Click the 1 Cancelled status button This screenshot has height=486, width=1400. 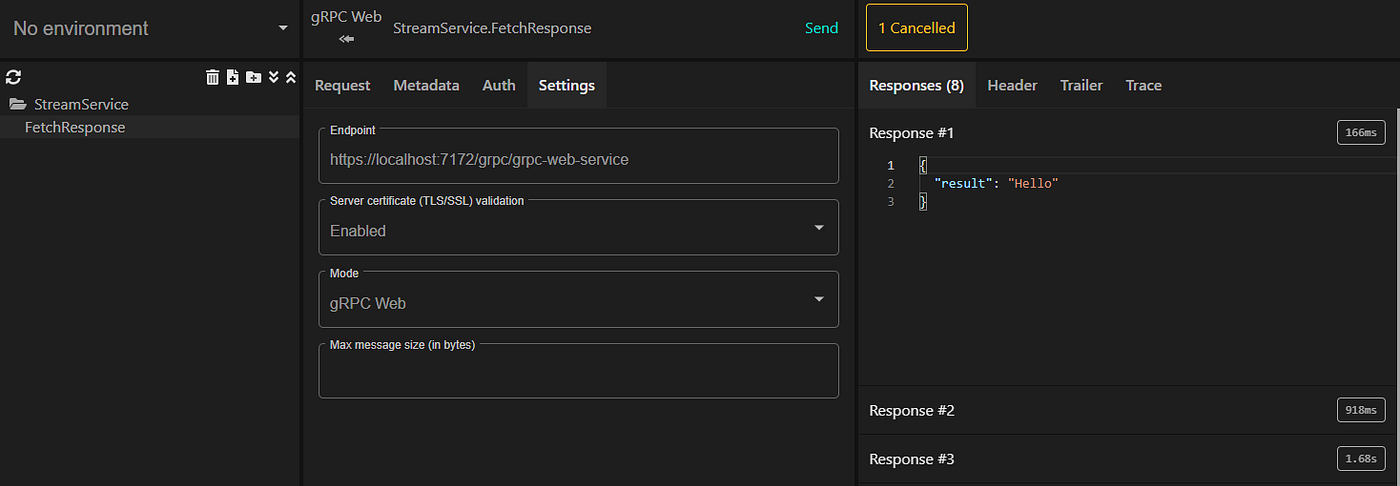click(916, 28)
